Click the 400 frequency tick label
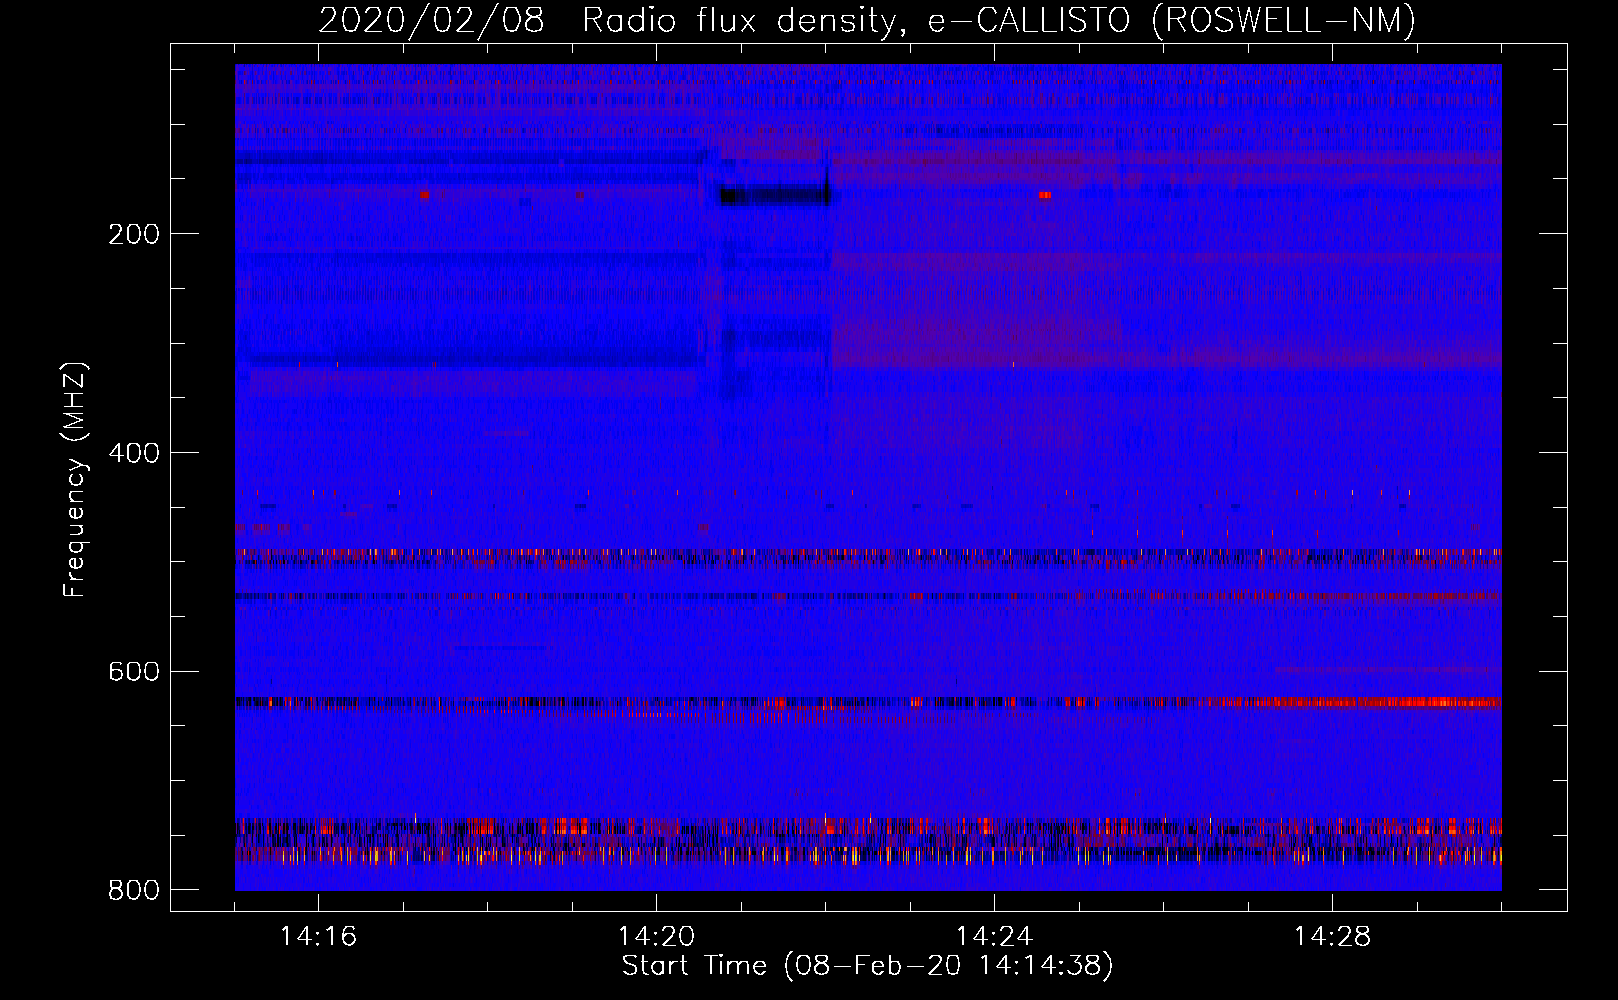Screen dimensions: 1618x1000 tap(134, 453)
